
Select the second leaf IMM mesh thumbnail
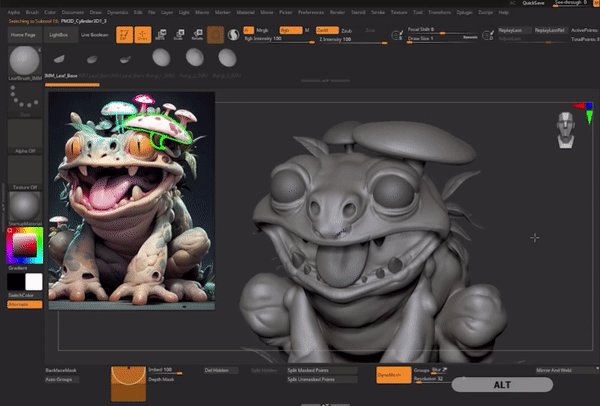click(x=92, y=59)
